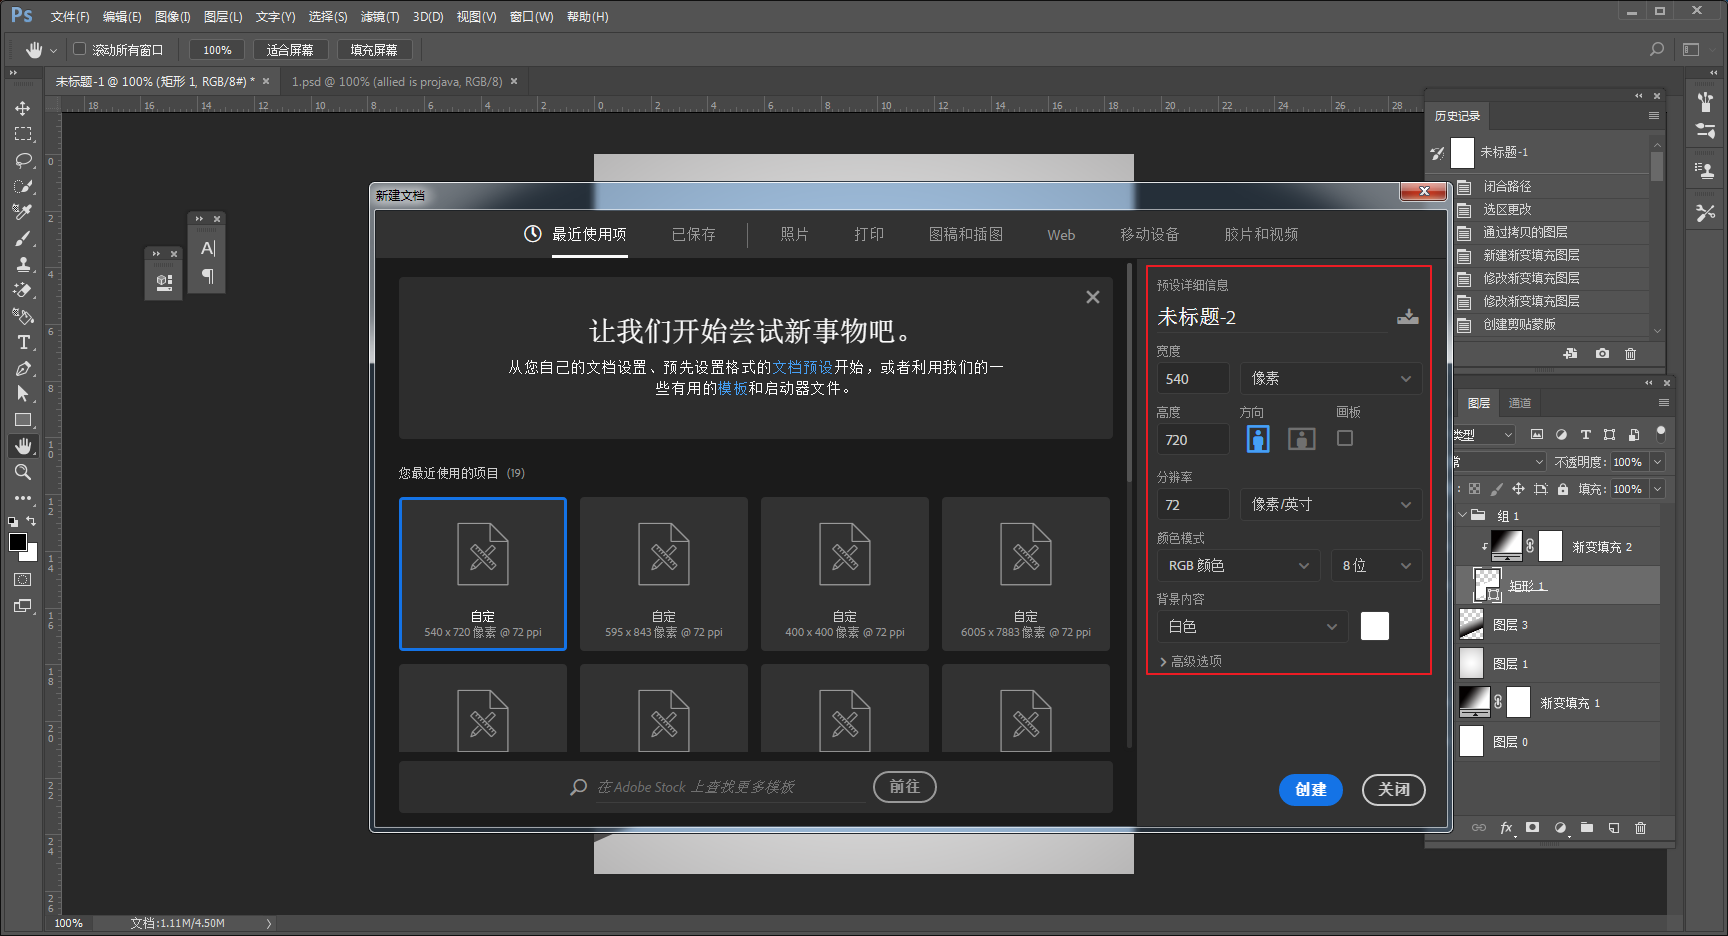Switch to the 打印 tab
The height and width of the screenshot is (936, 1728).
(869, 234)
